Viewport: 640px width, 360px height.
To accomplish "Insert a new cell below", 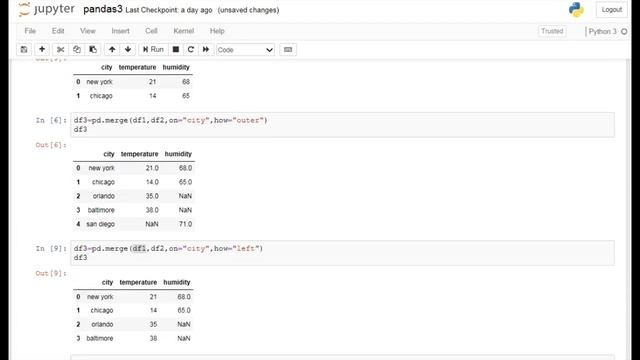I will click(42, 49).
